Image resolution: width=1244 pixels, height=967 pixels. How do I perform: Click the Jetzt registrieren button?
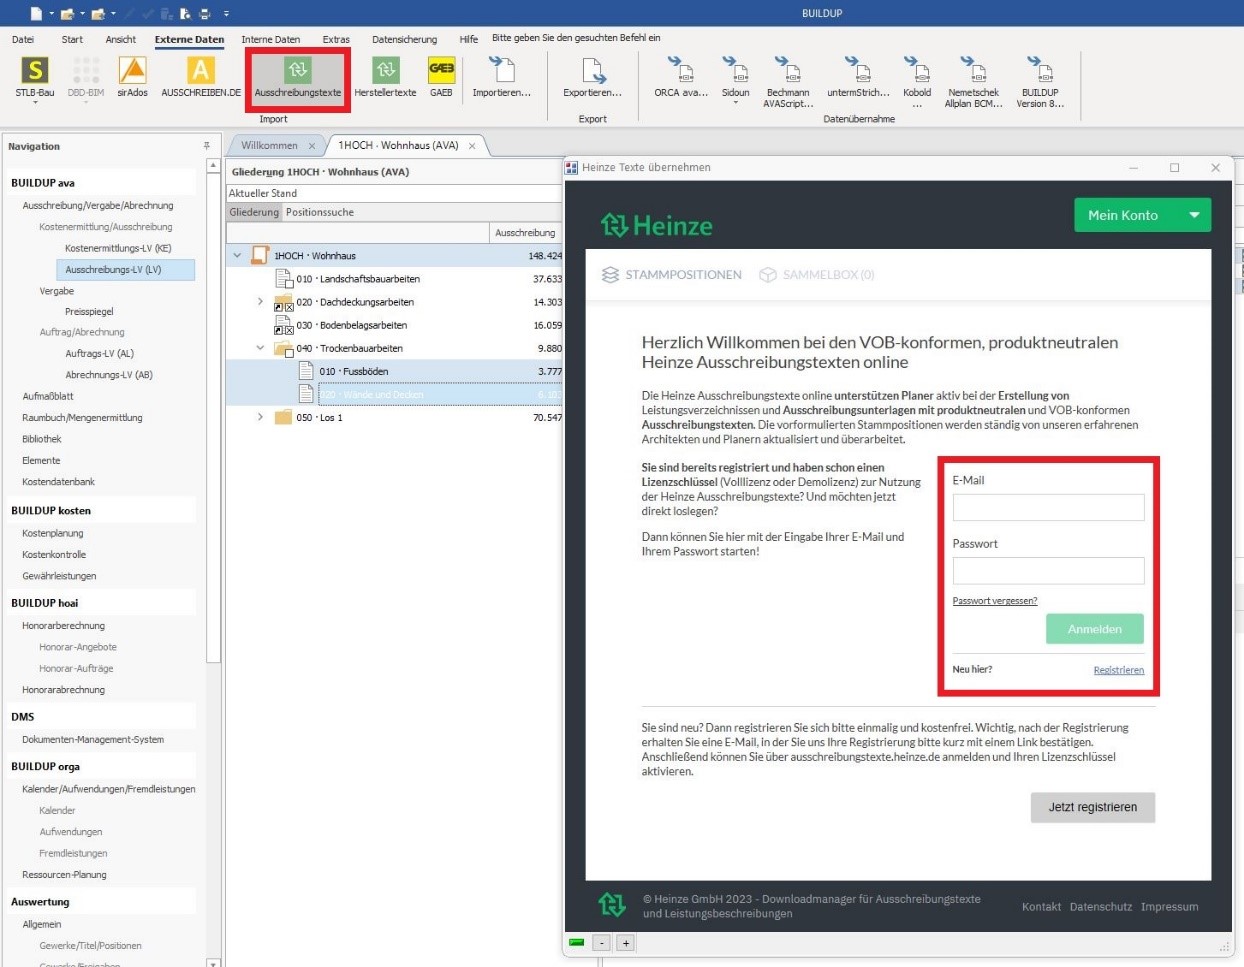click(x=1093, y=807)
